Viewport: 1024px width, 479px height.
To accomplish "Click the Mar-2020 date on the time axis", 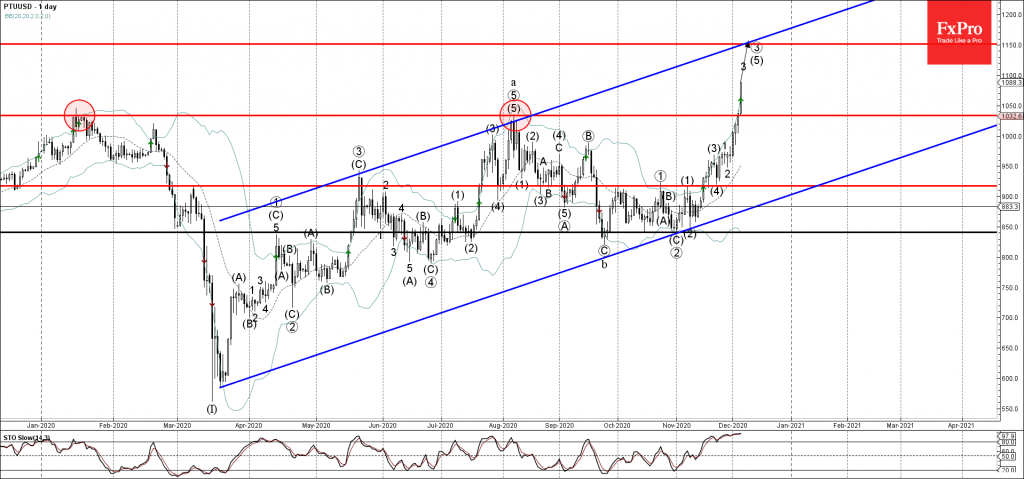I will [x=176, y=424].
